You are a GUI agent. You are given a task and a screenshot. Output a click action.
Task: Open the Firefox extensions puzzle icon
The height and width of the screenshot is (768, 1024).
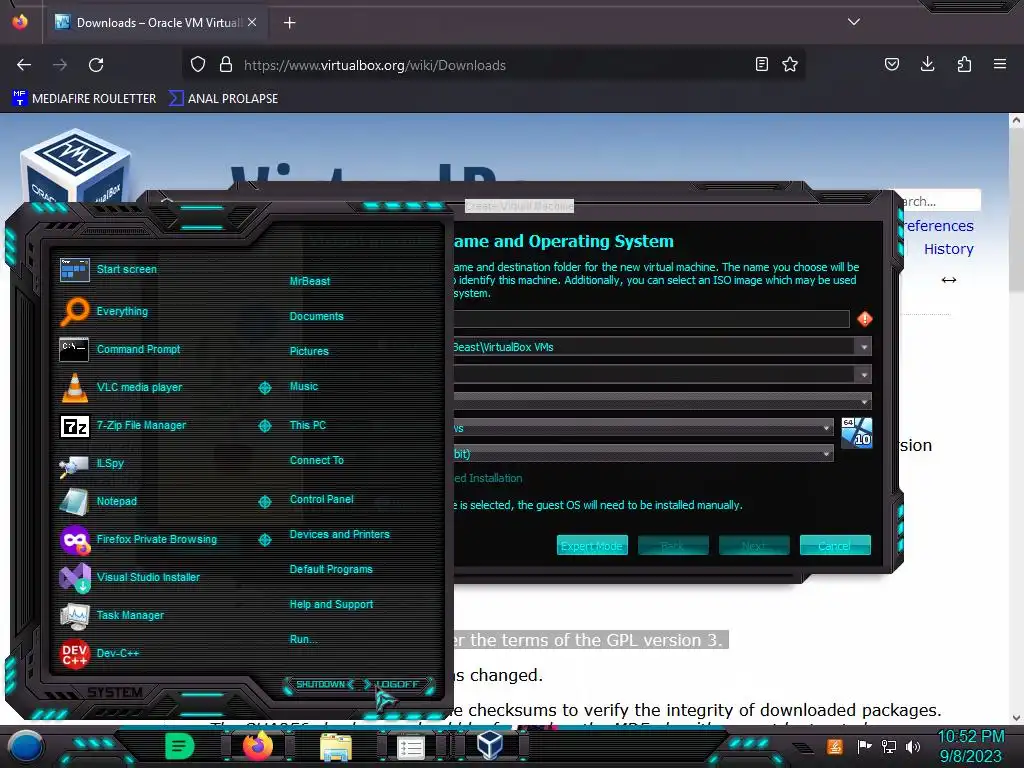[x=964, y=64]
